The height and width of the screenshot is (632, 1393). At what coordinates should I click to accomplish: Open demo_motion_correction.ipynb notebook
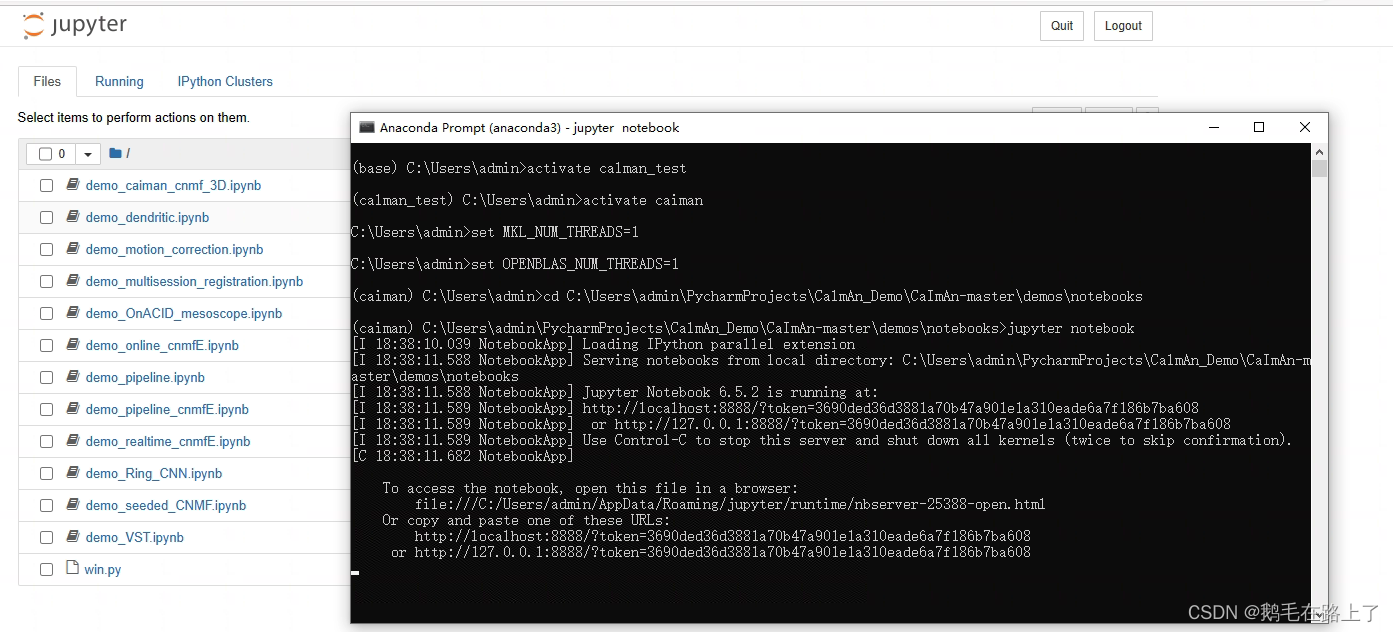click(174, 250)
